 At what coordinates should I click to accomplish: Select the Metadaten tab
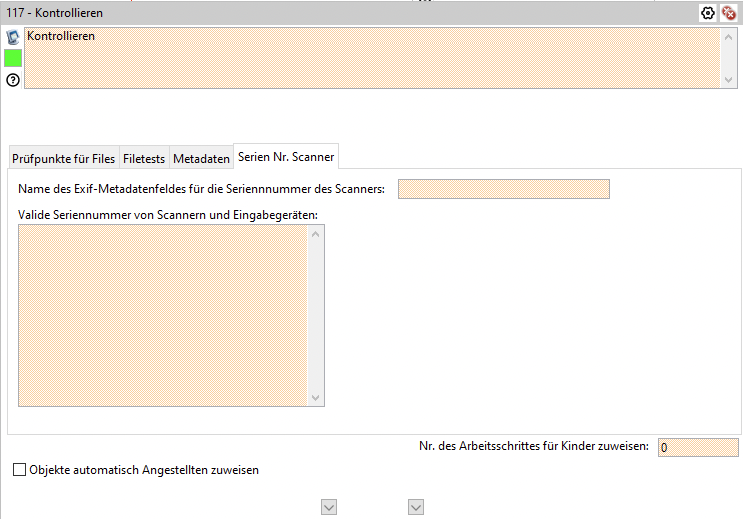[x=201, y=158]
